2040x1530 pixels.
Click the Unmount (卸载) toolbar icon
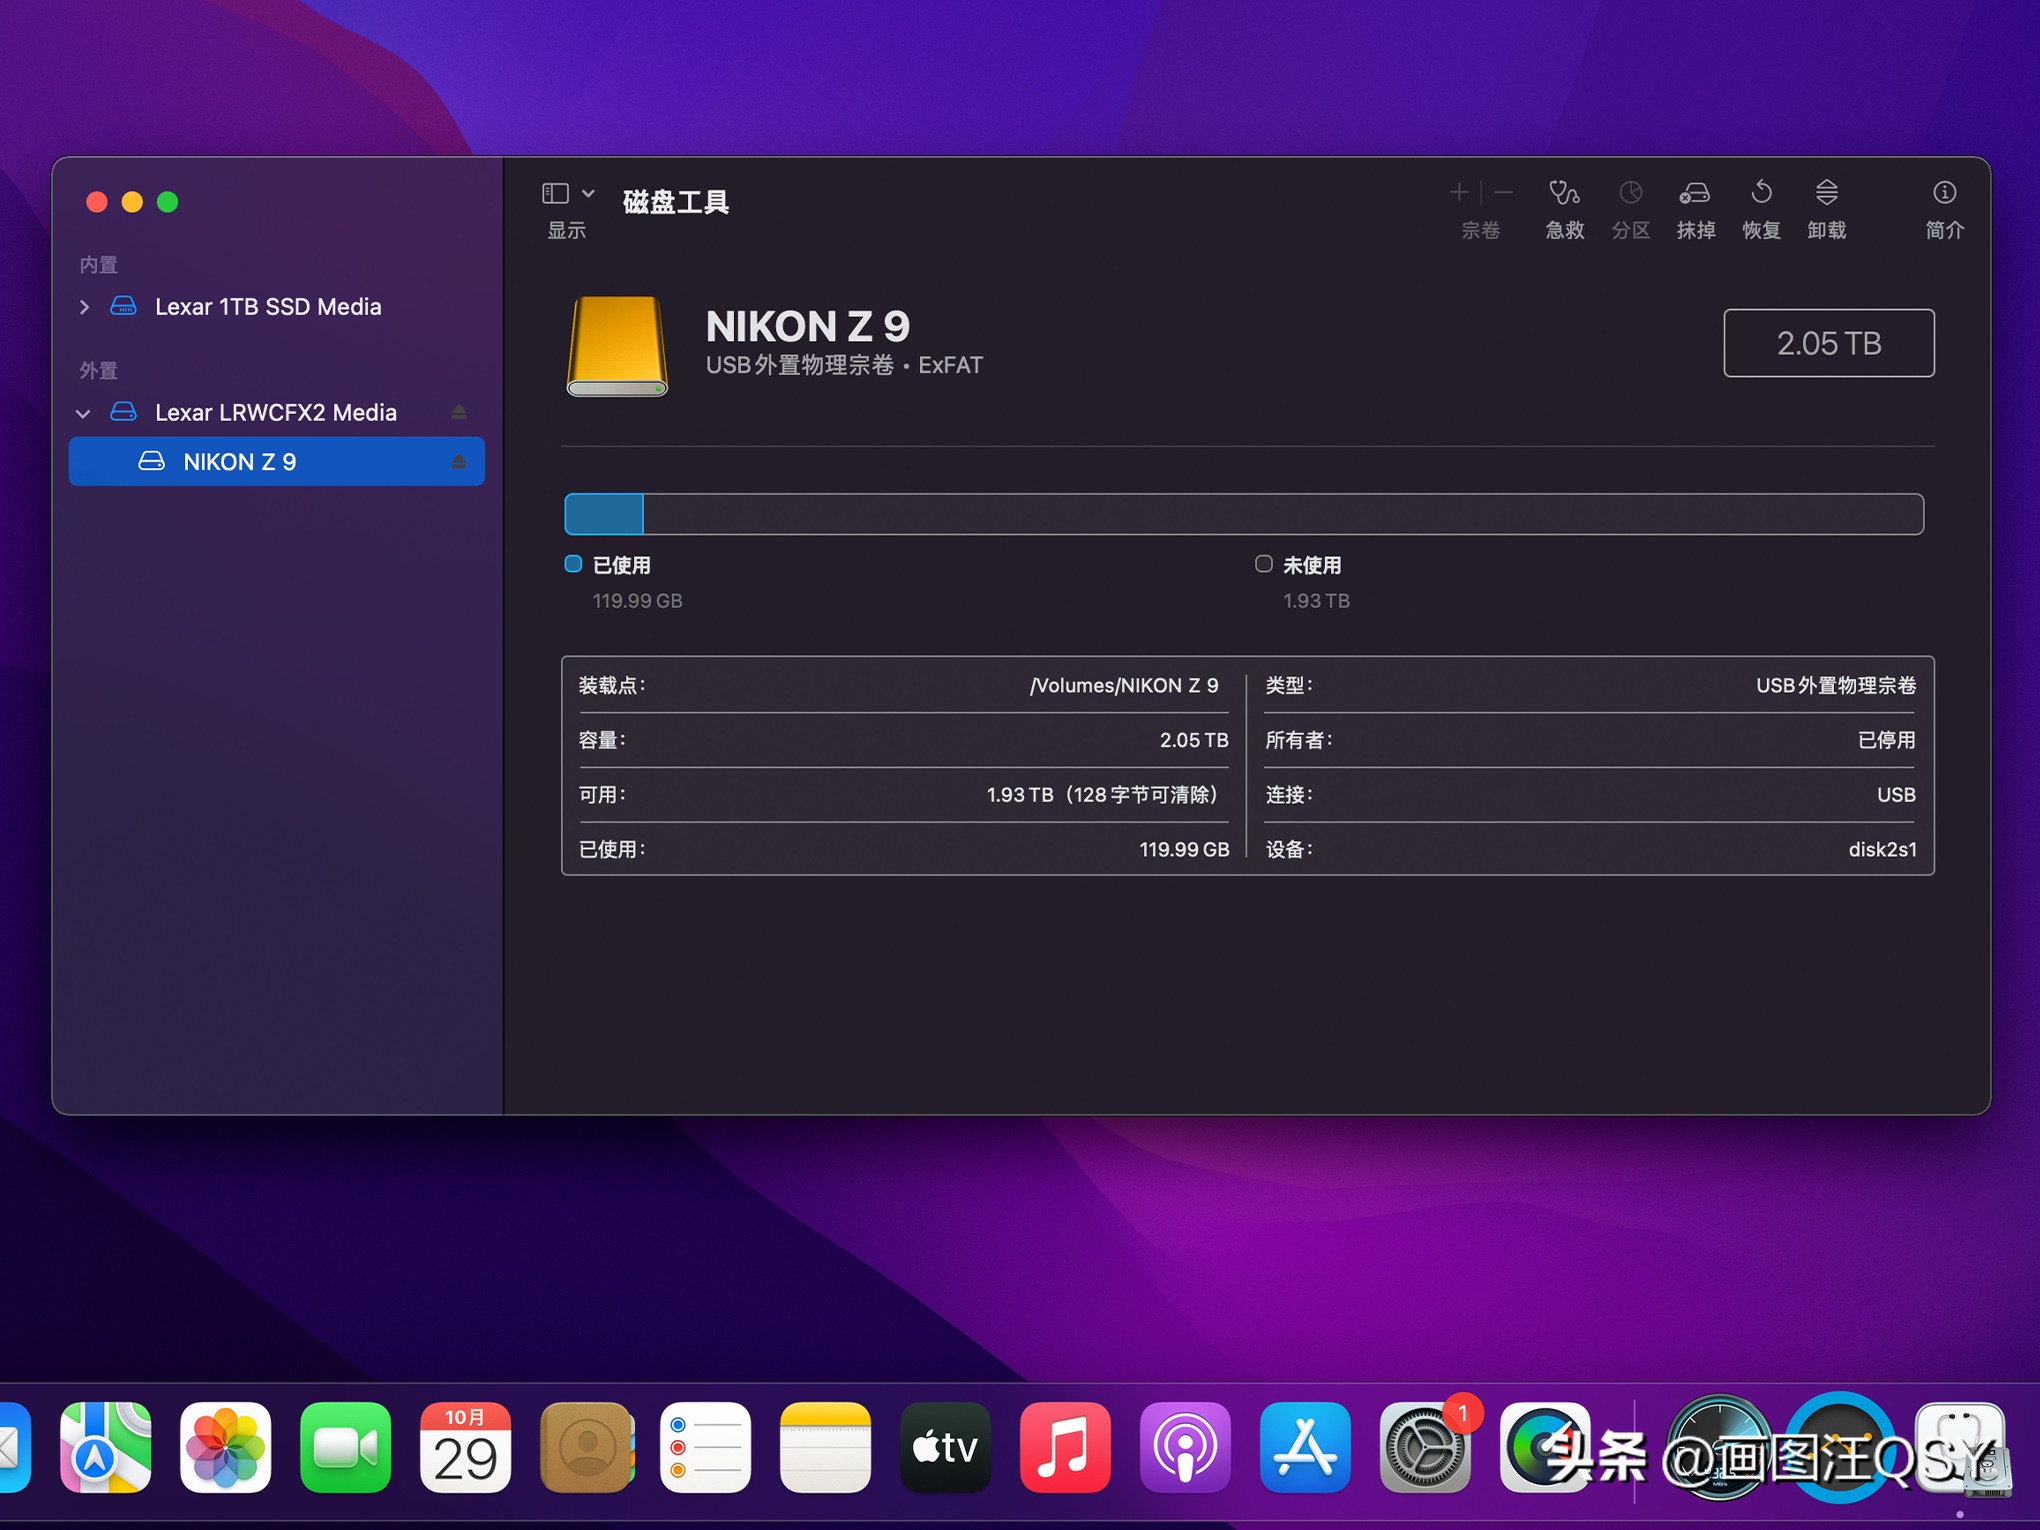click(x=1826, y=194)
